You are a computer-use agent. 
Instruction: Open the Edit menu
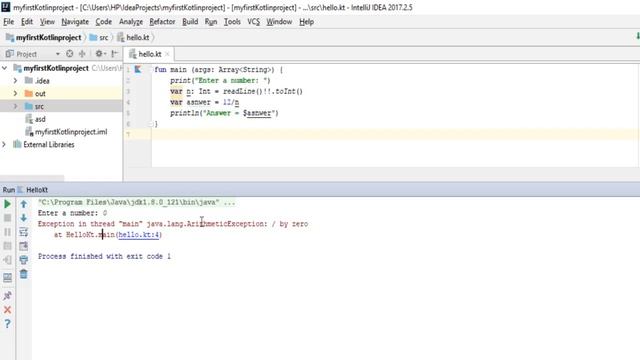coord(27,22)
